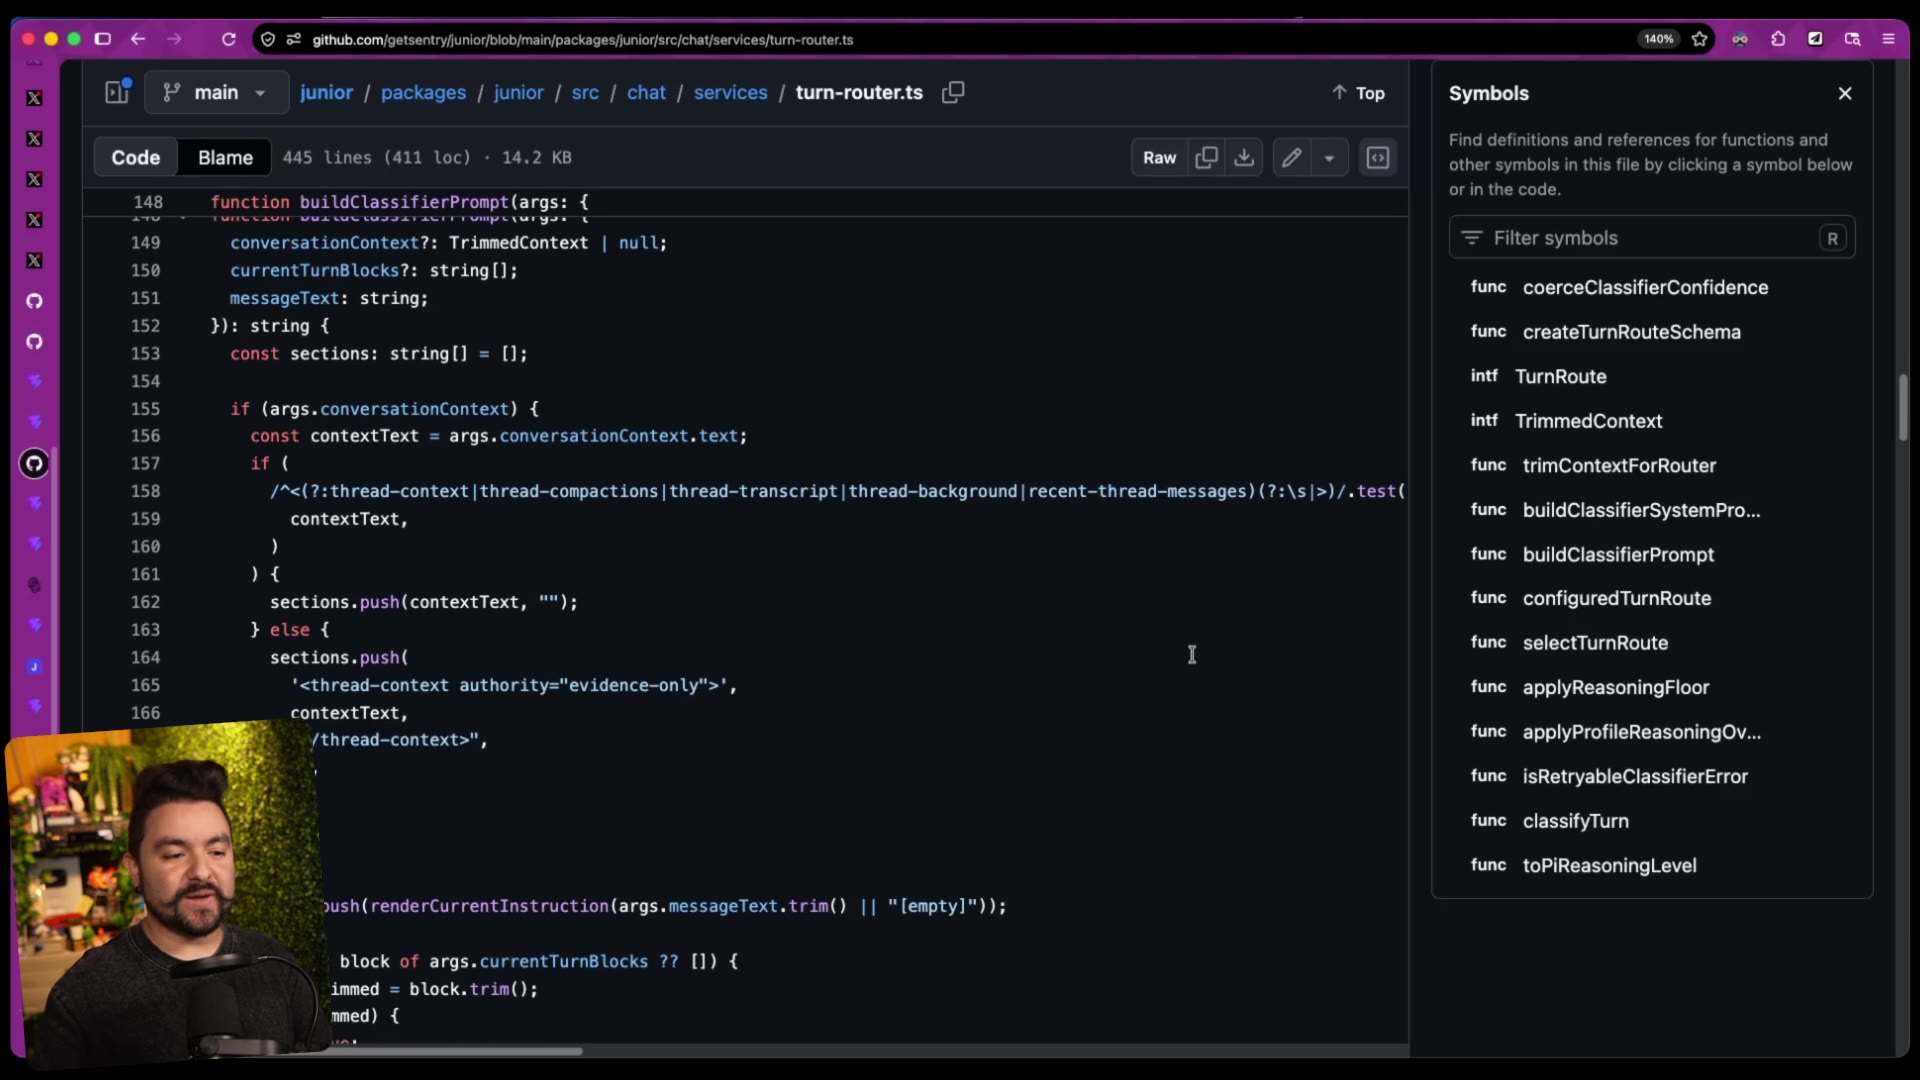
Task: Reload the browser page
Action: click(x=228, y=39)
